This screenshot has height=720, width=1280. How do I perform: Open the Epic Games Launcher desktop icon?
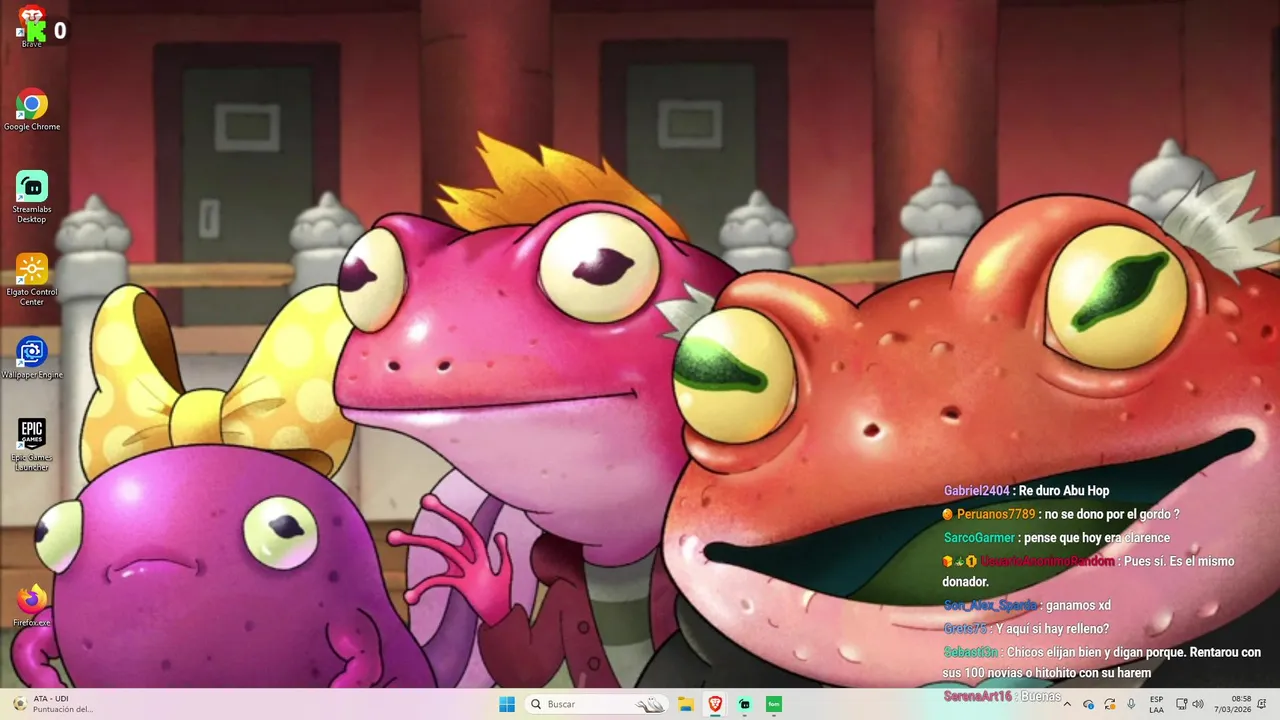coord(32,445)
